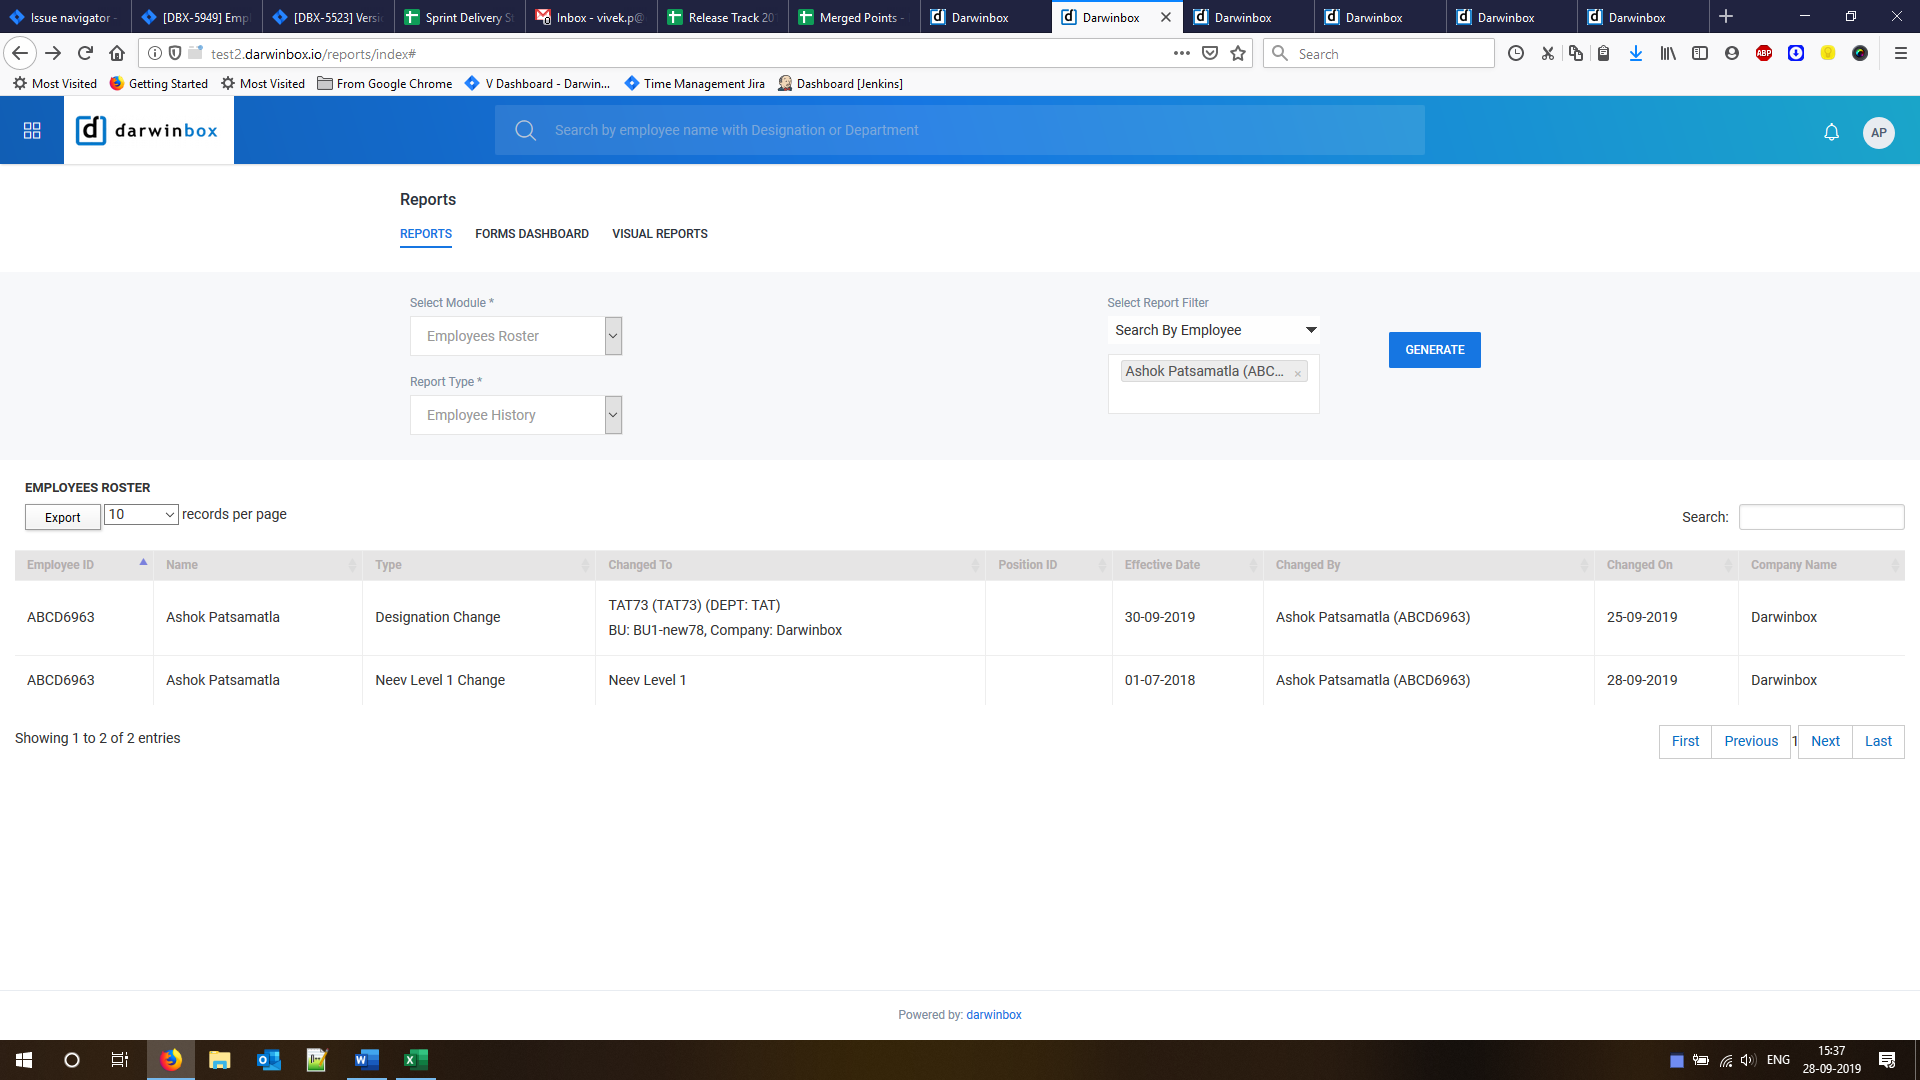Viewport: 1920px width, 1080px height.
Task: Reload the page with refresh icon
Action: tap(85, 54)
